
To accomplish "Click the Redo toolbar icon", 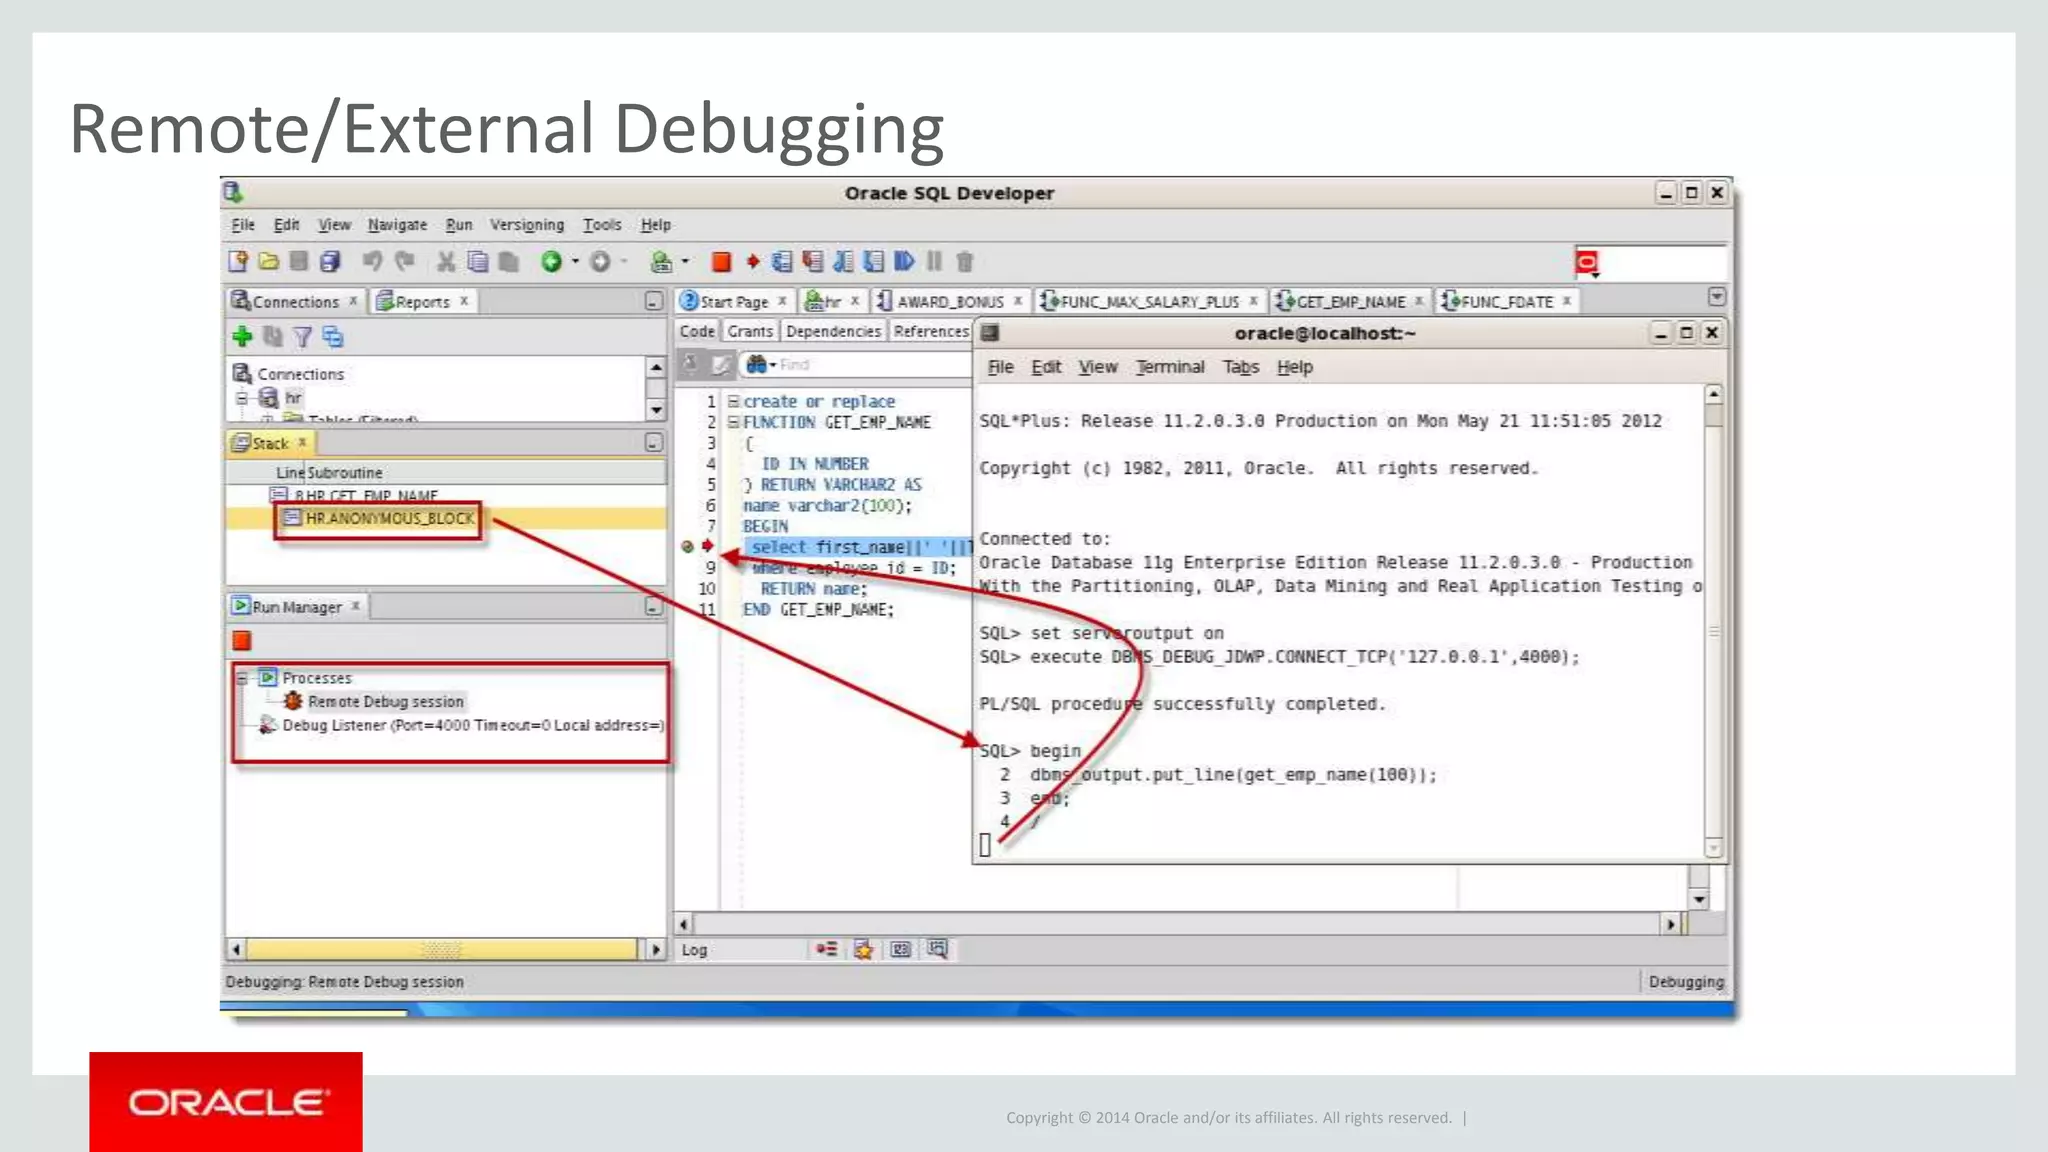I will point(404,262).
